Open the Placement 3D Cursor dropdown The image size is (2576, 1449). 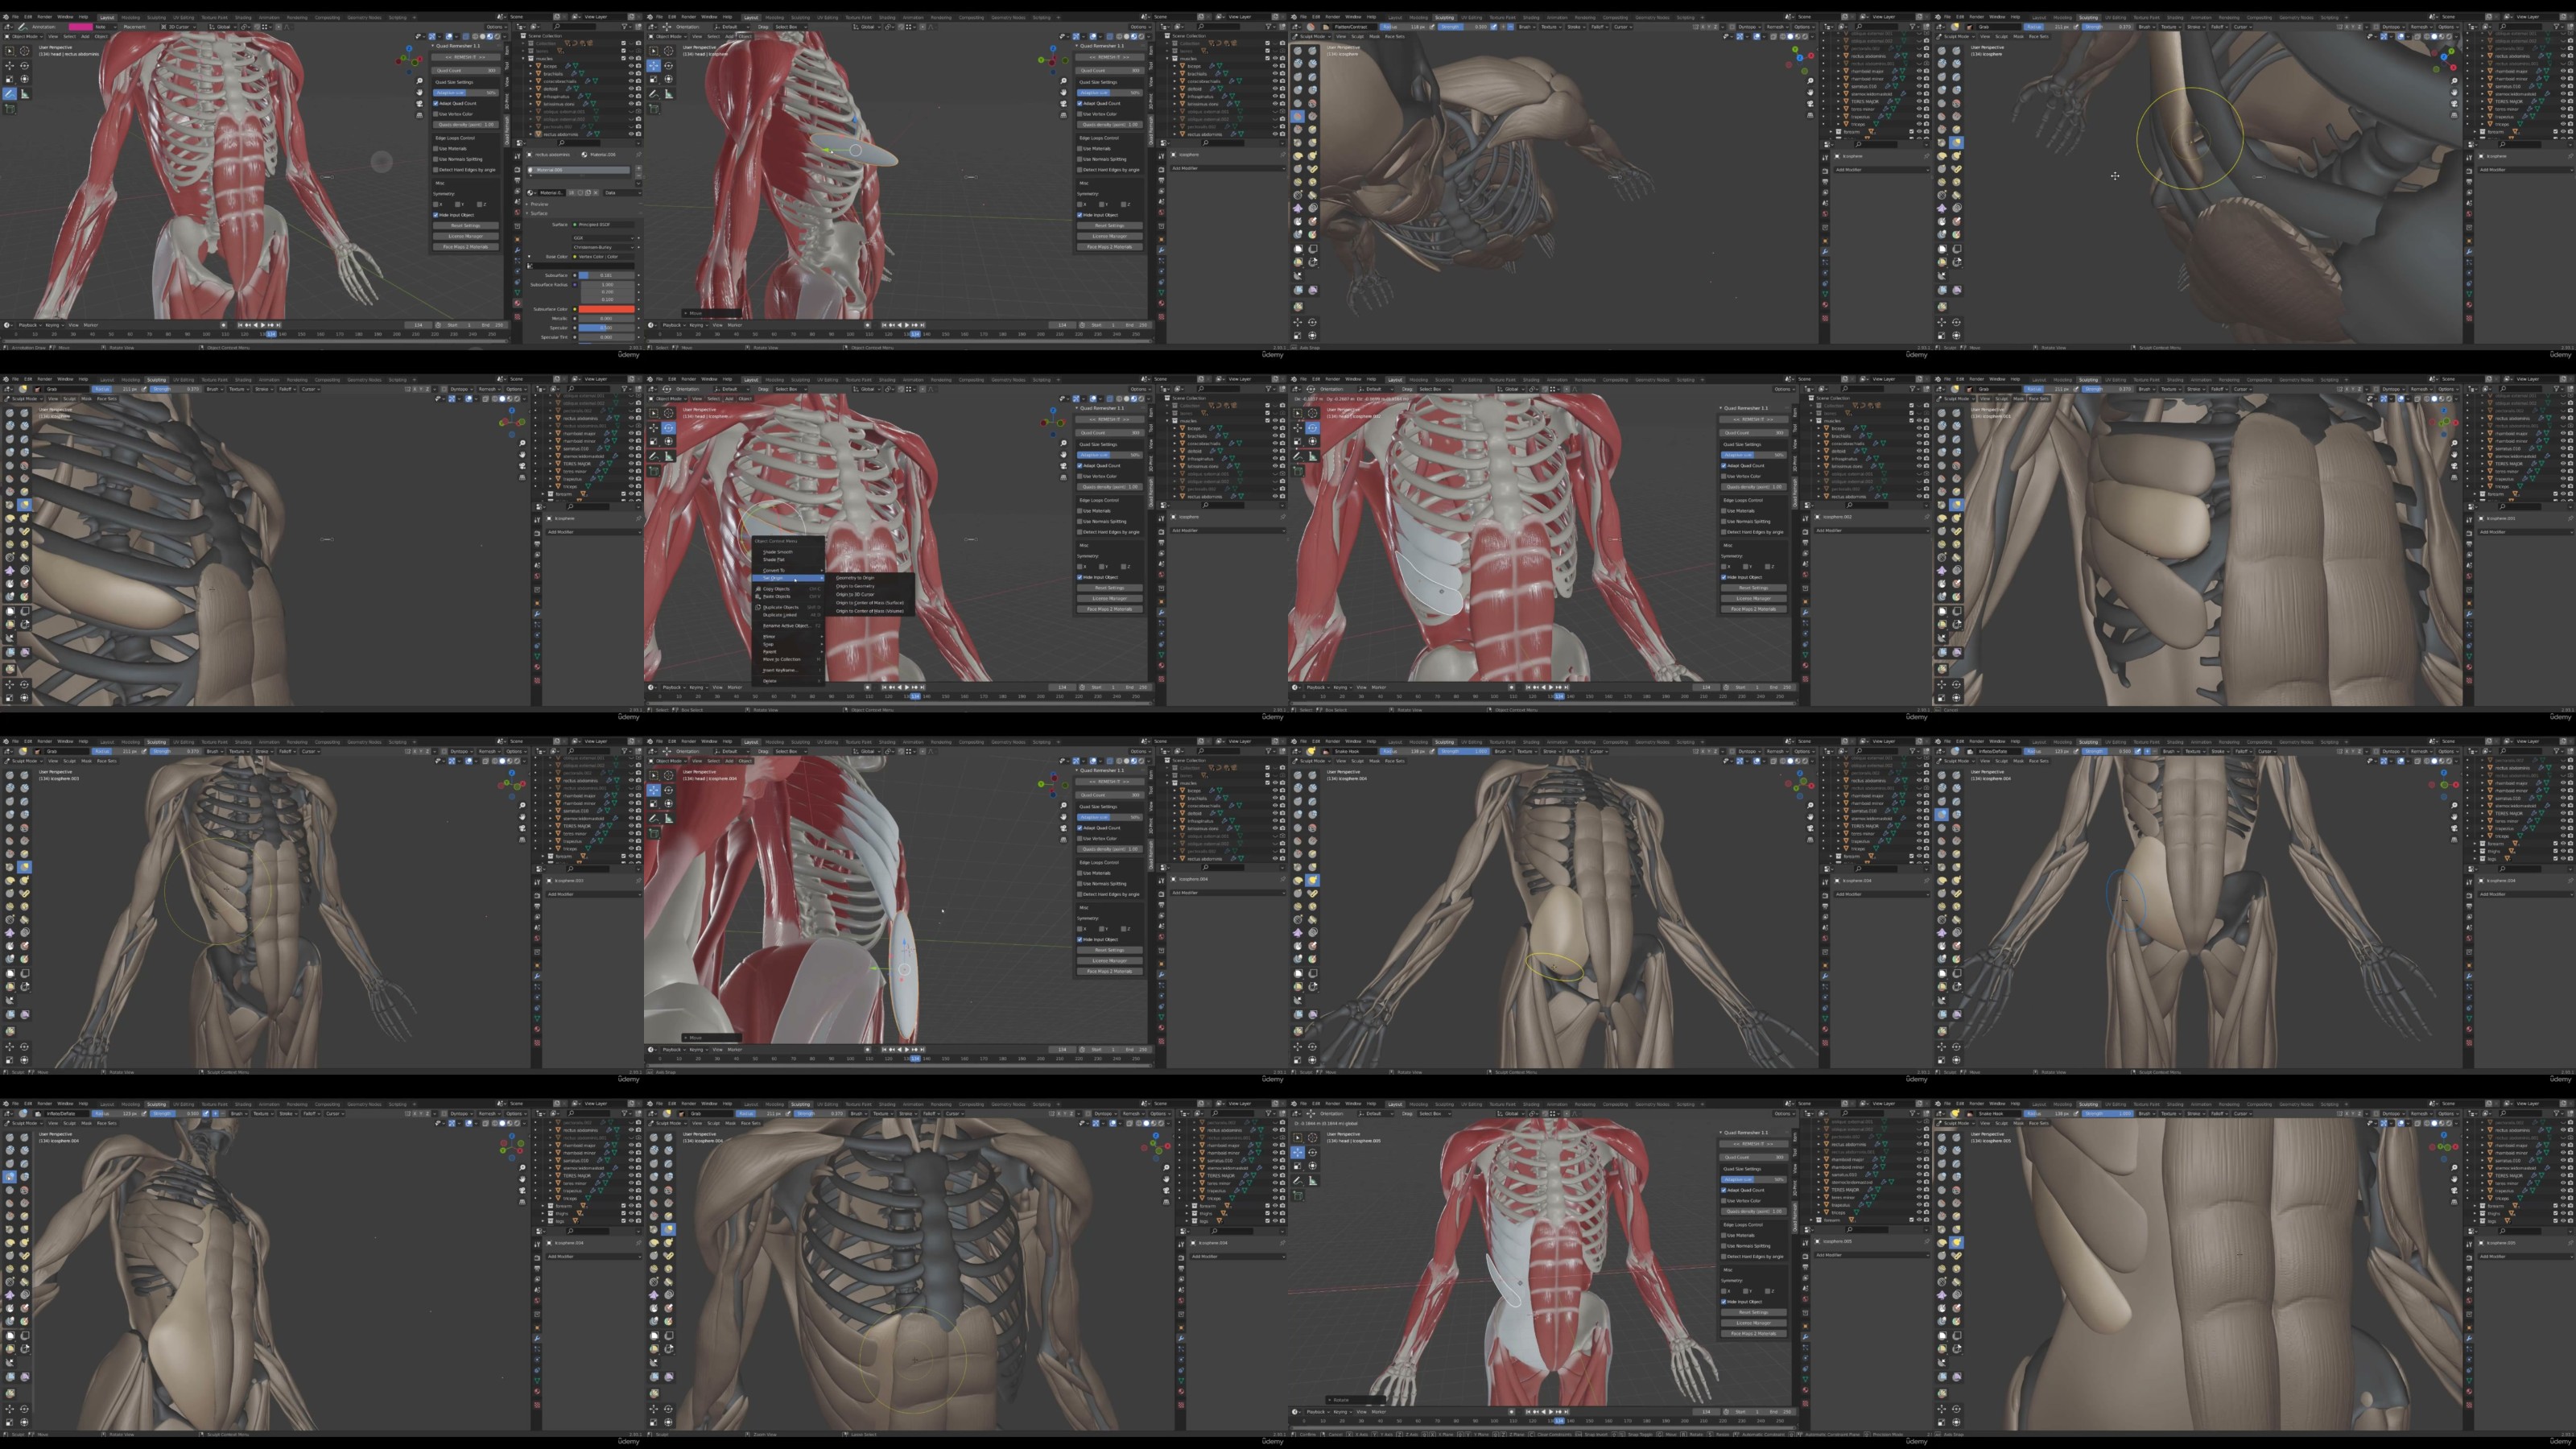coord(179,27)
